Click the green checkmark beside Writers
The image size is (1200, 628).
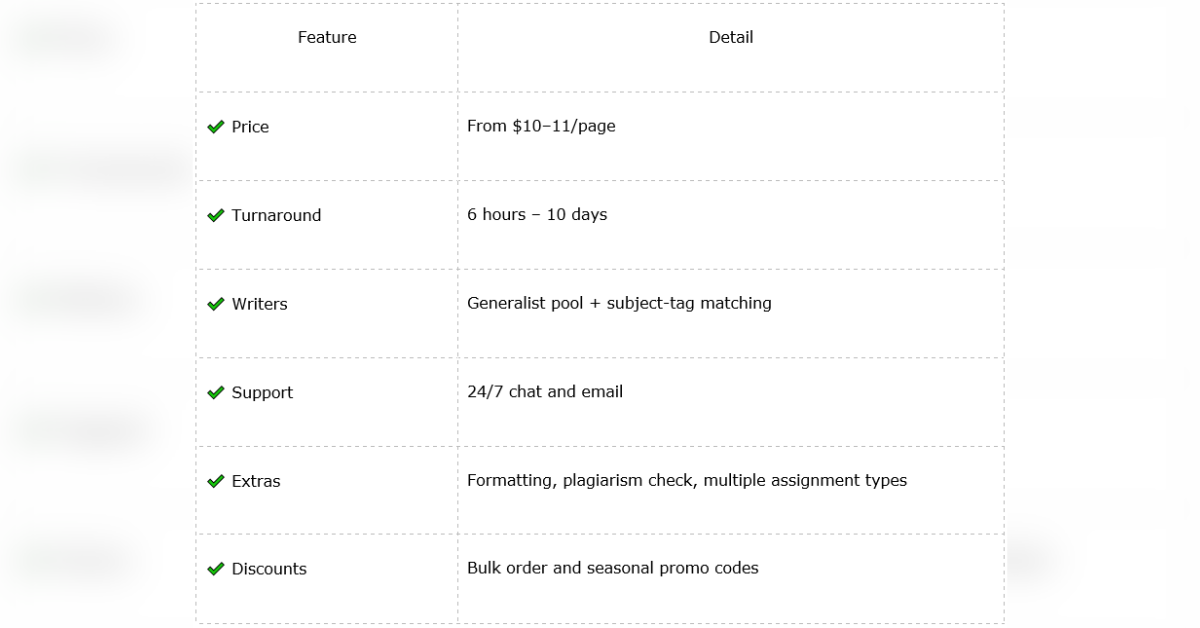pos(215,304)
